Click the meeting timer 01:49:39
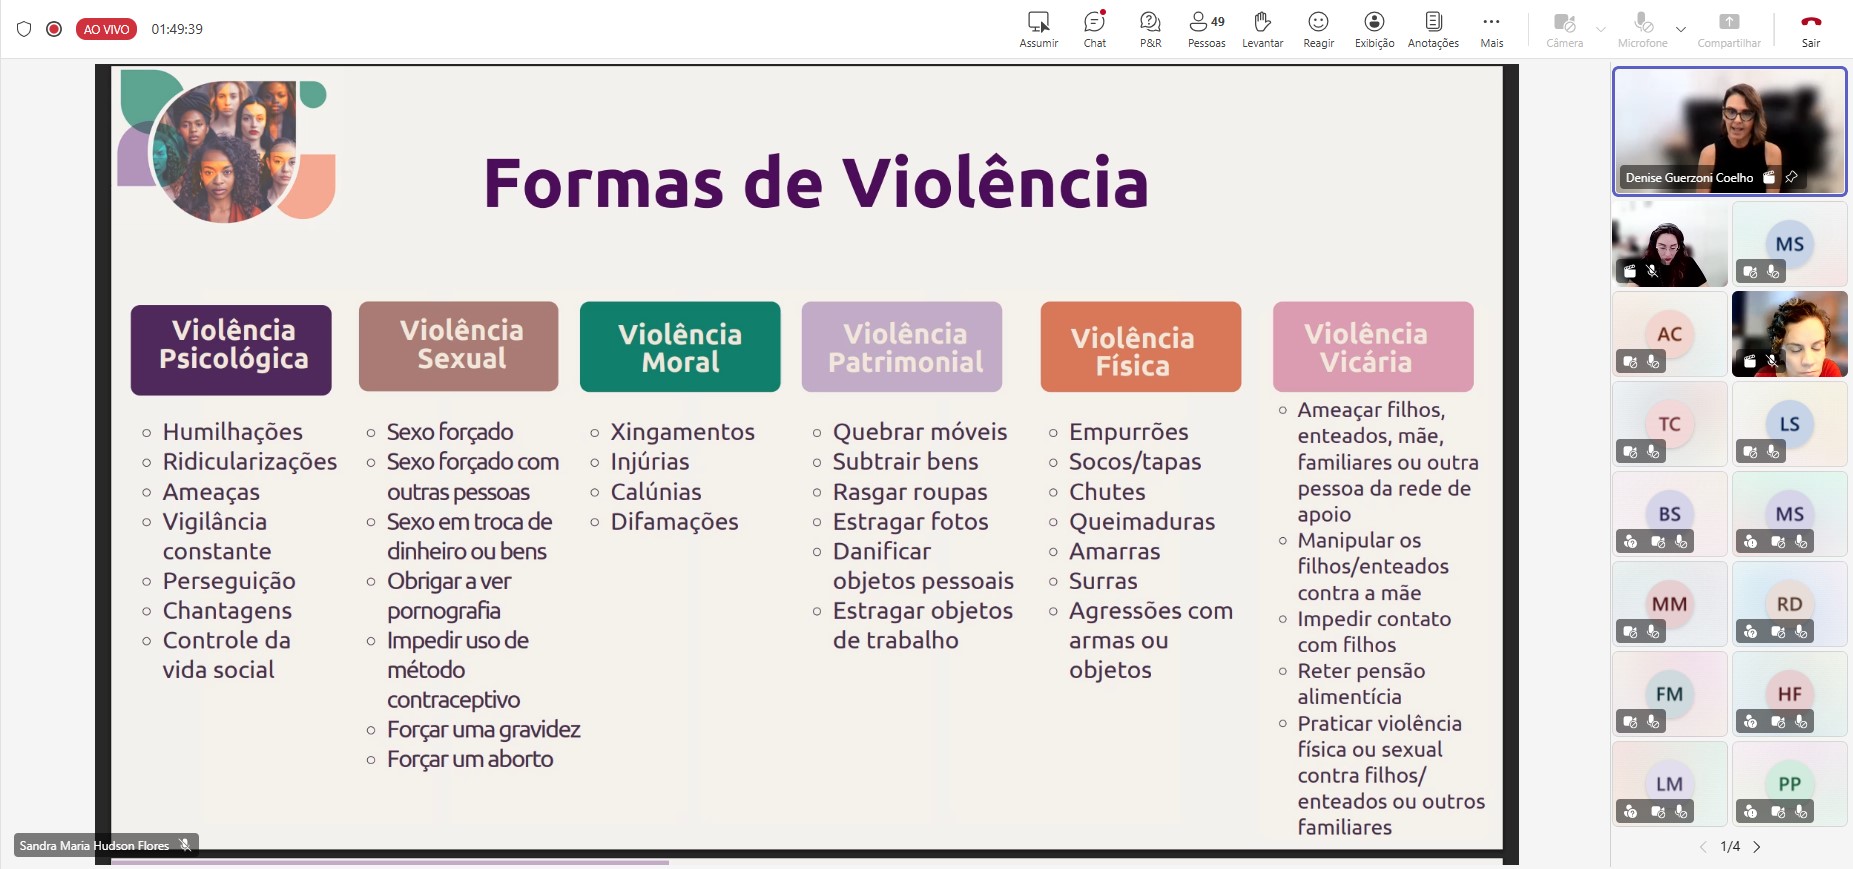The image size is (1853, 869). point(177,29)
